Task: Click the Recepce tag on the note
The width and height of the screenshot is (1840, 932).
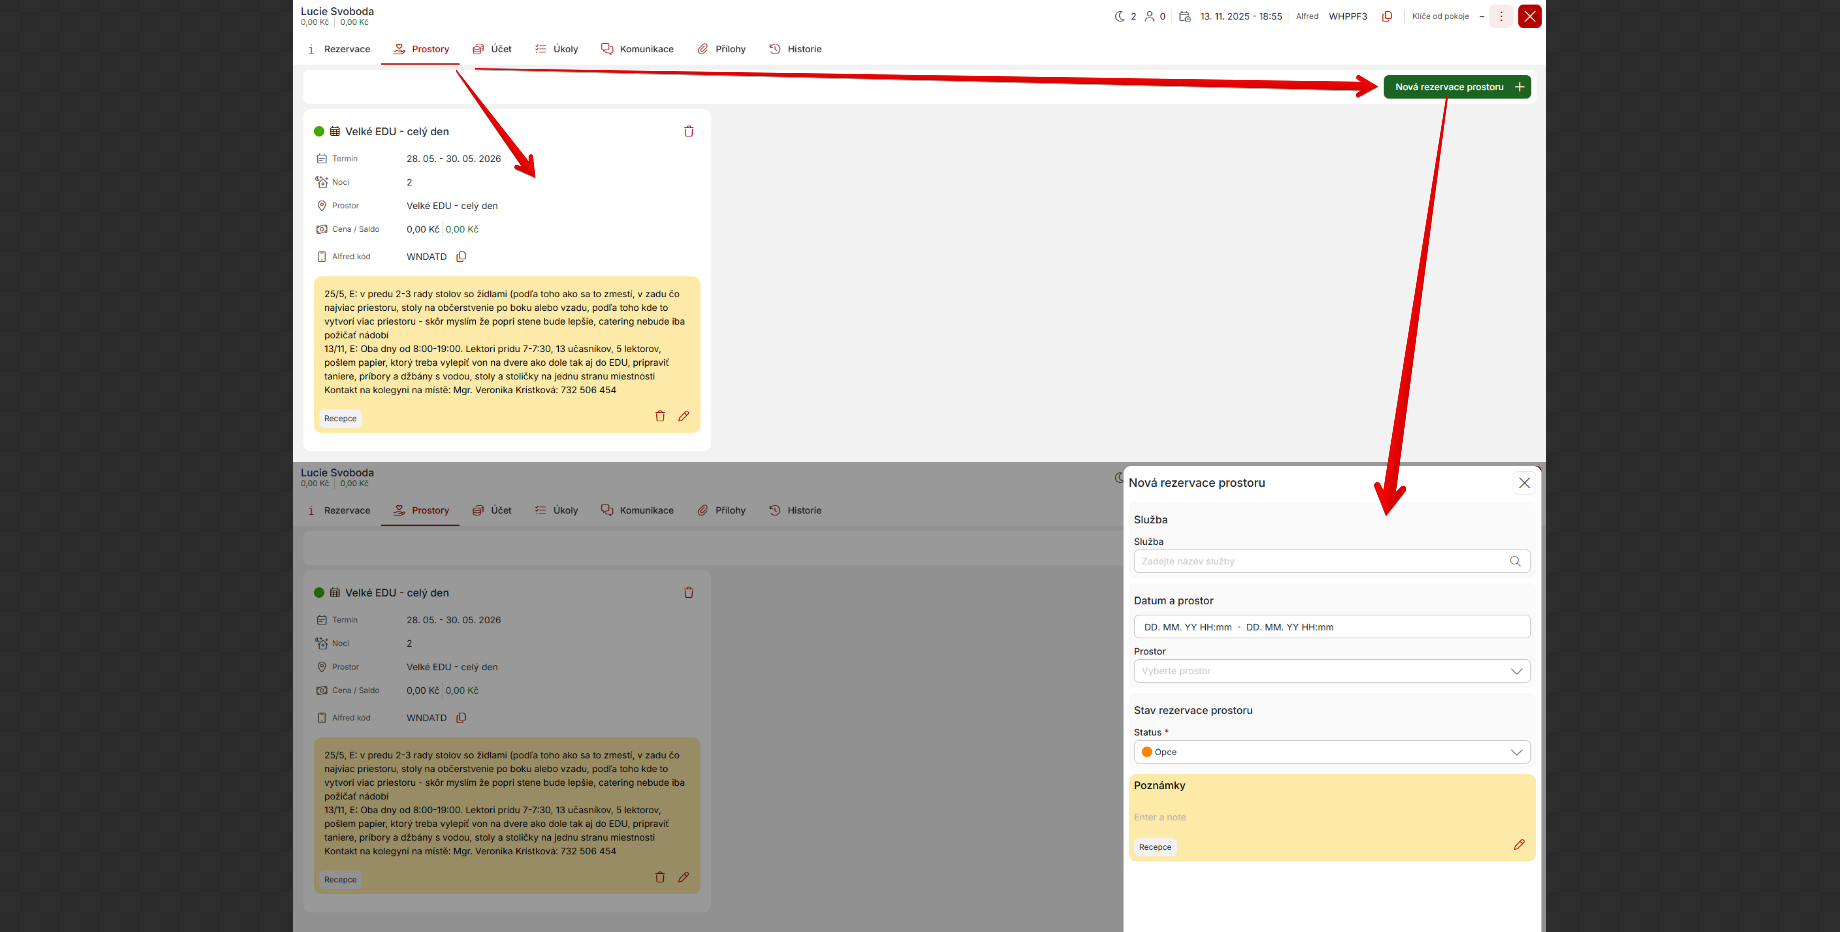Action: pyautogui.click(x=340, y=419)
